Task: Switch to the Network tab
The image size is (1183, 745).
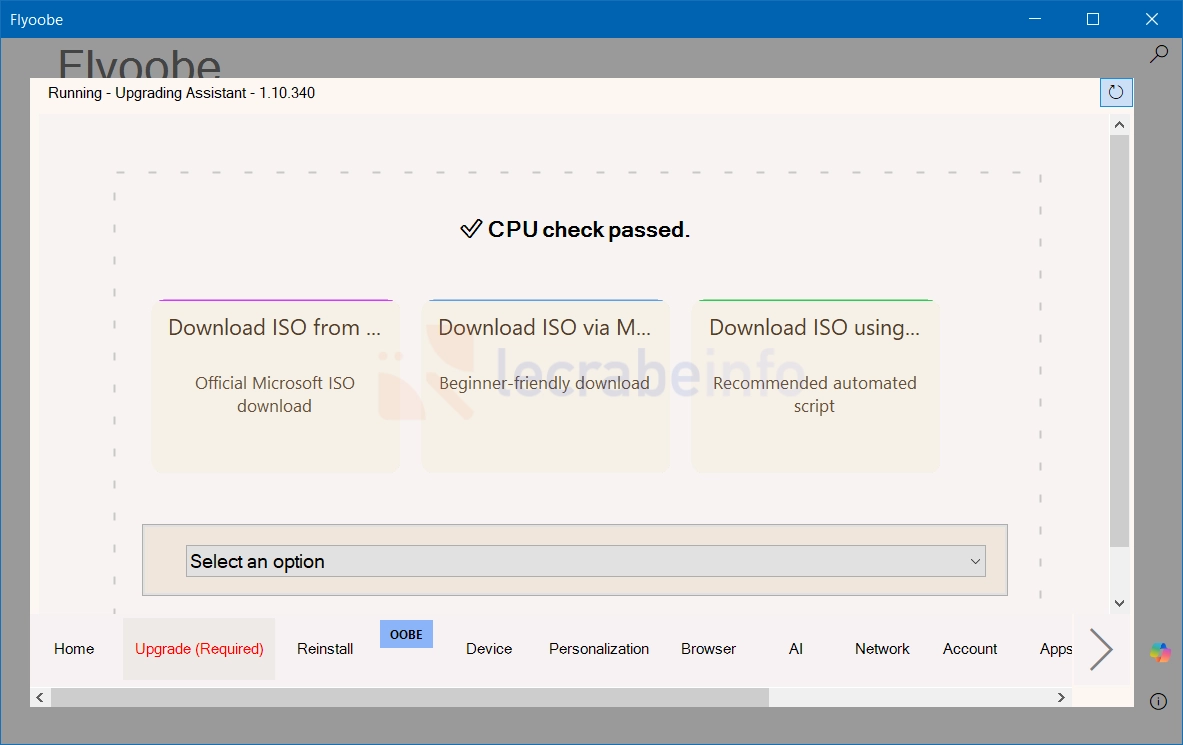Action: coord(882,649)
